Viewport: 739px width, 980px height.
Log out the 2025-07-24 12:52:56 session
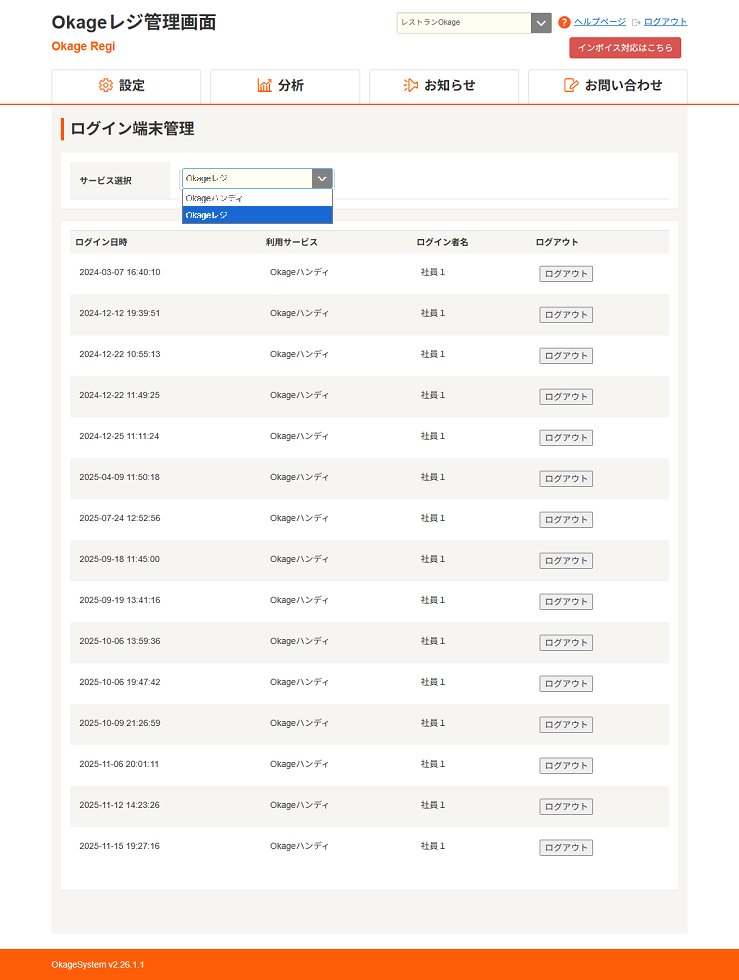tap(566, 520)
